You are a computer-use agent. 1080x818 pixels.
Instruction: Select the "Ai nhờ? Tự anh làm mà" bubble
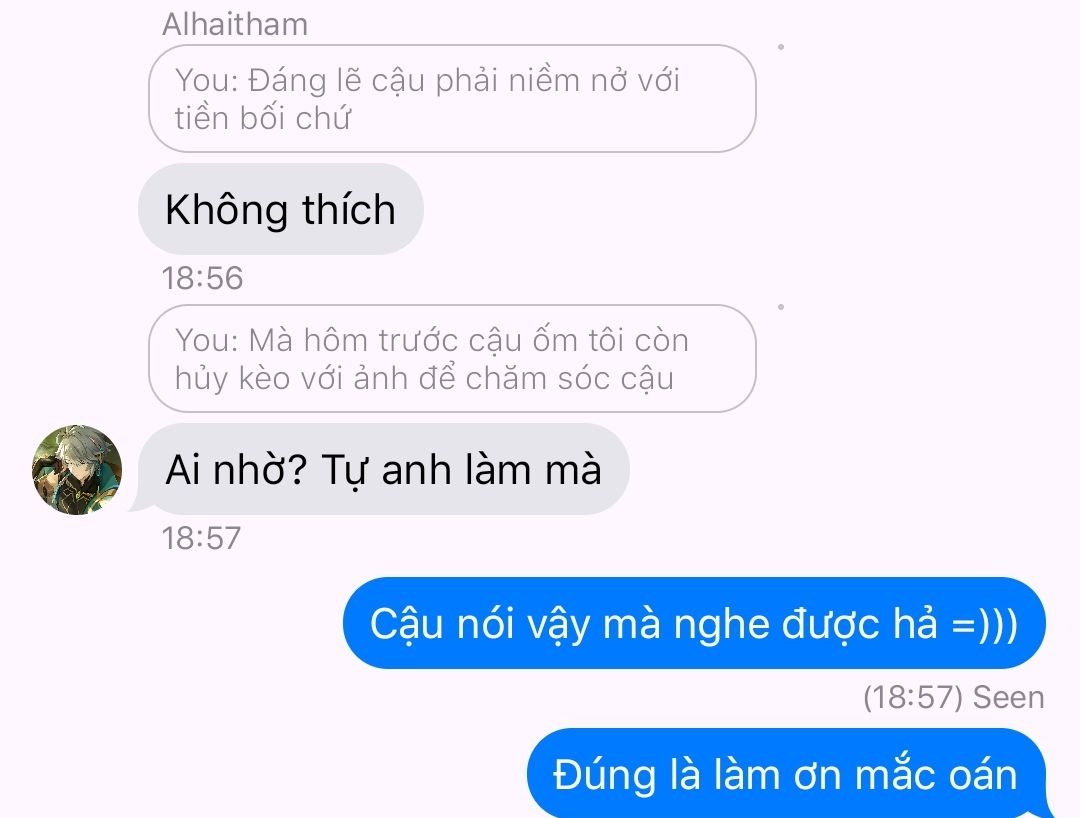384,470
